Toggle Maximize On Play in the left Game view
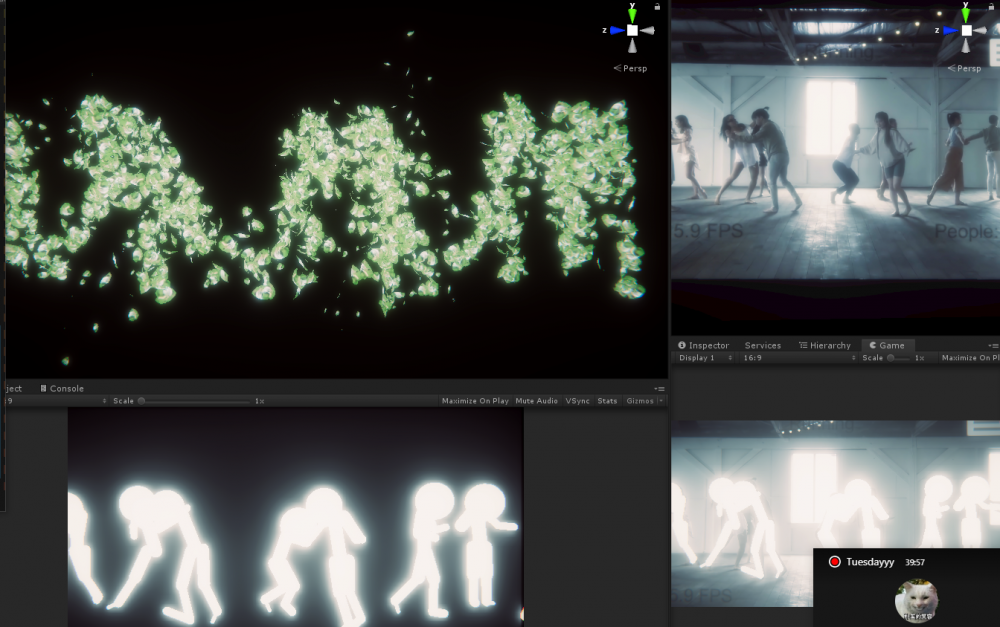The height and width of the screenshot is (627, 1000). coord(475,401)
